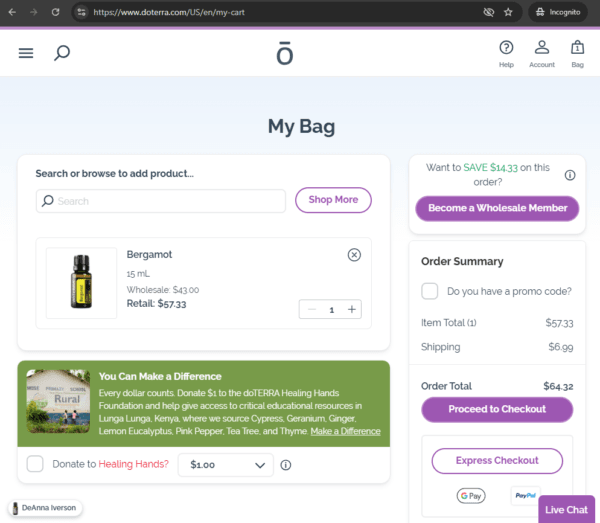Screen dimensions: 600x523
Task: Click the Retail: $57.33 price
Action: click(157, 304)
